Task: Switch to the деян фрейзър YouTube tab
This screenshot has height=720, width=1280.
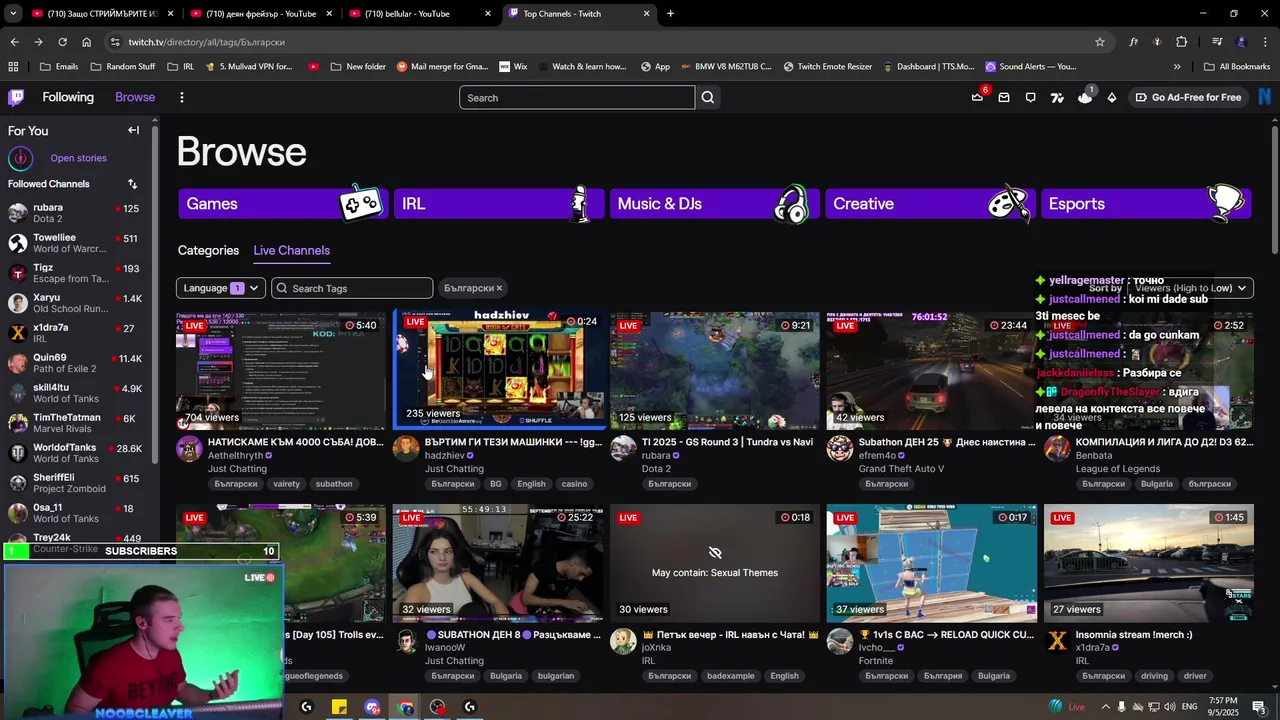Action: tap(261, 14)
